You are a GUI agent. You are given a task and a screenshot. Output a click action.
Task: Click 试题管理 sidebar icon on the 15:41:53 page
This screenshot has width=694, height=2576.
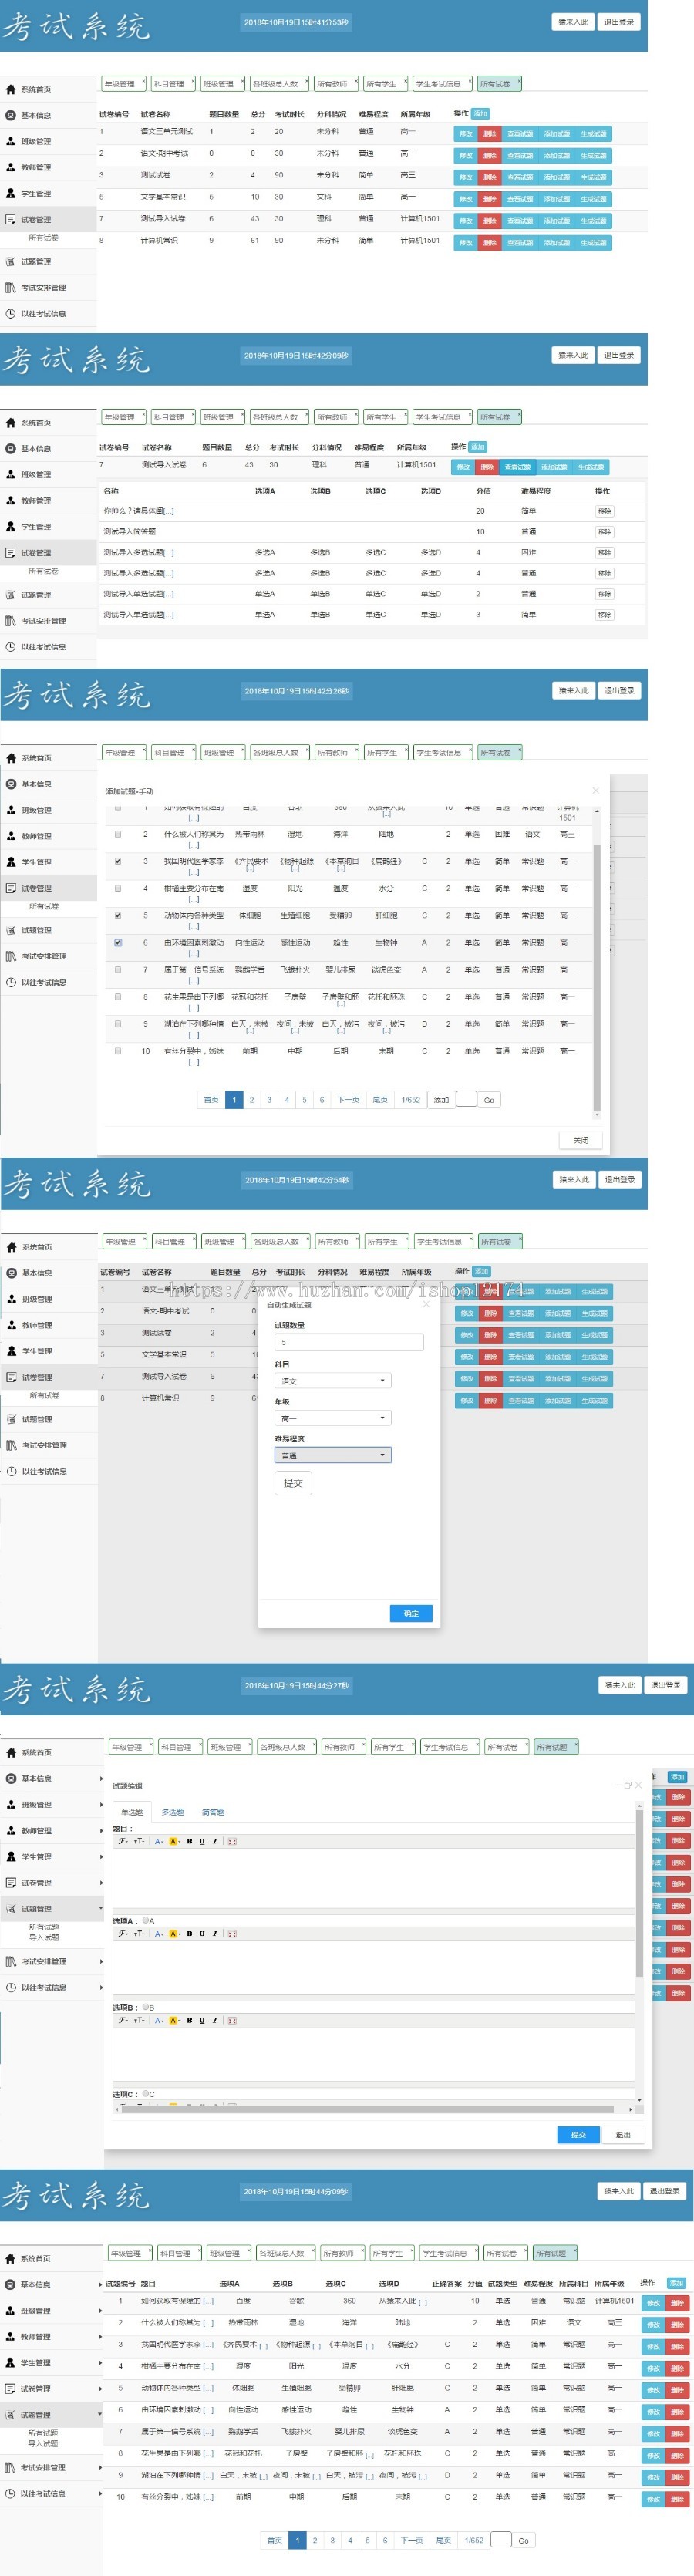tap(11, 261)
